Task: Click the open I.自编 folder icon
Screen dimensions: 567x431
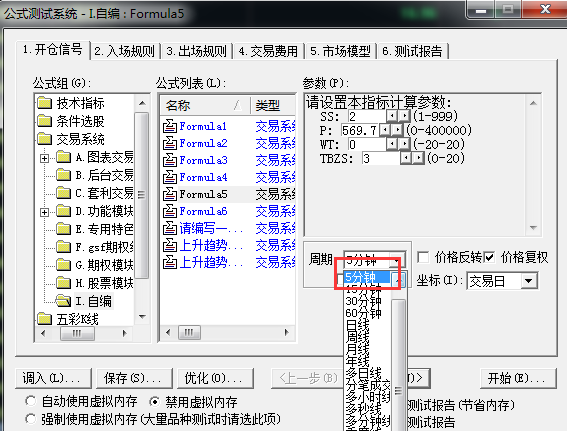Action: [x=64, y=301]
